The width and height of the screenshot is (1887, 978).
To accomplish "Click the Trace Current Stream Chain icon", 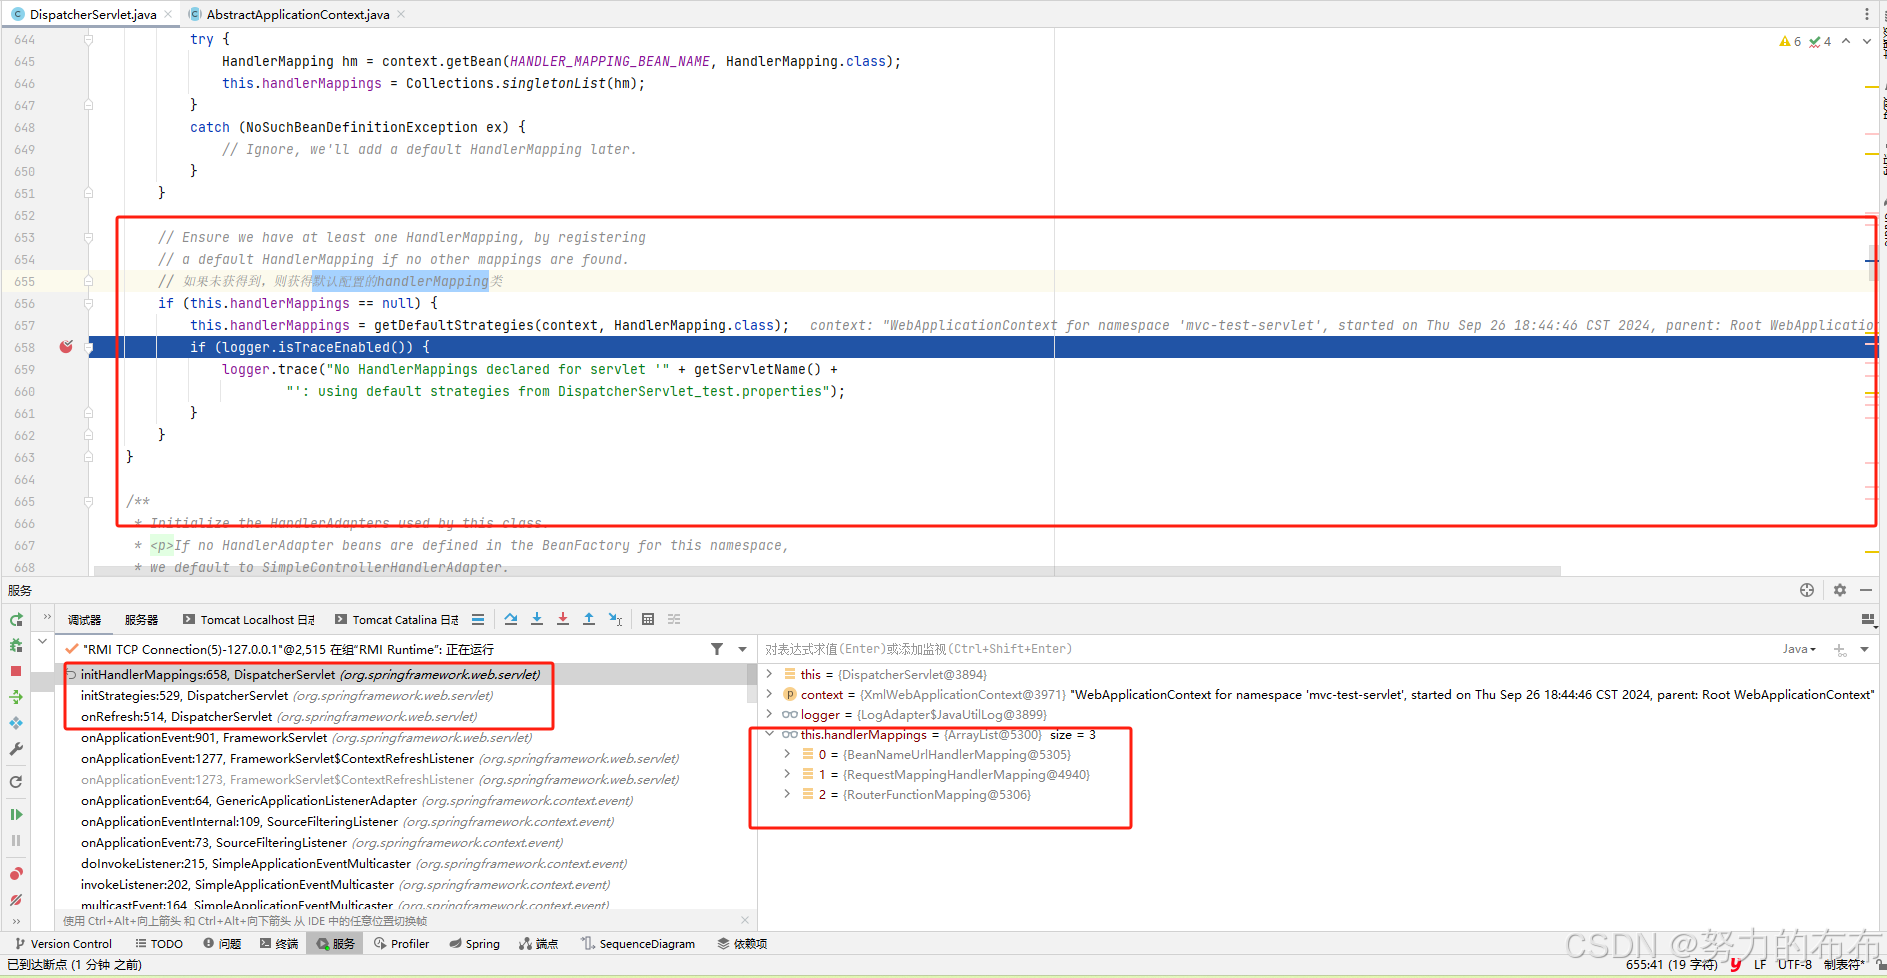I will click(674, 620).
